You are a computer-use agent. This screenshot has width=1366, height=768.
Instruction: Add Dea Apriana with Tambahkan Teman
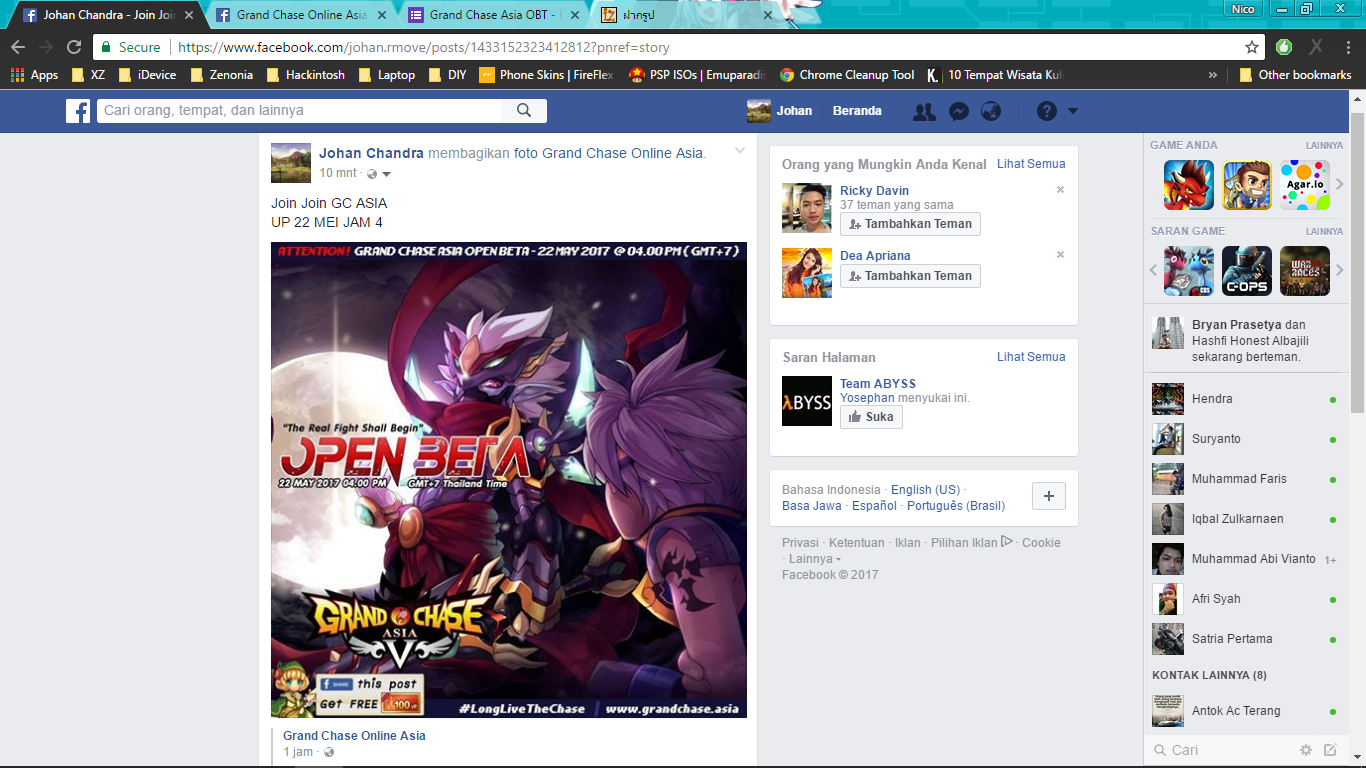(910, 276)
